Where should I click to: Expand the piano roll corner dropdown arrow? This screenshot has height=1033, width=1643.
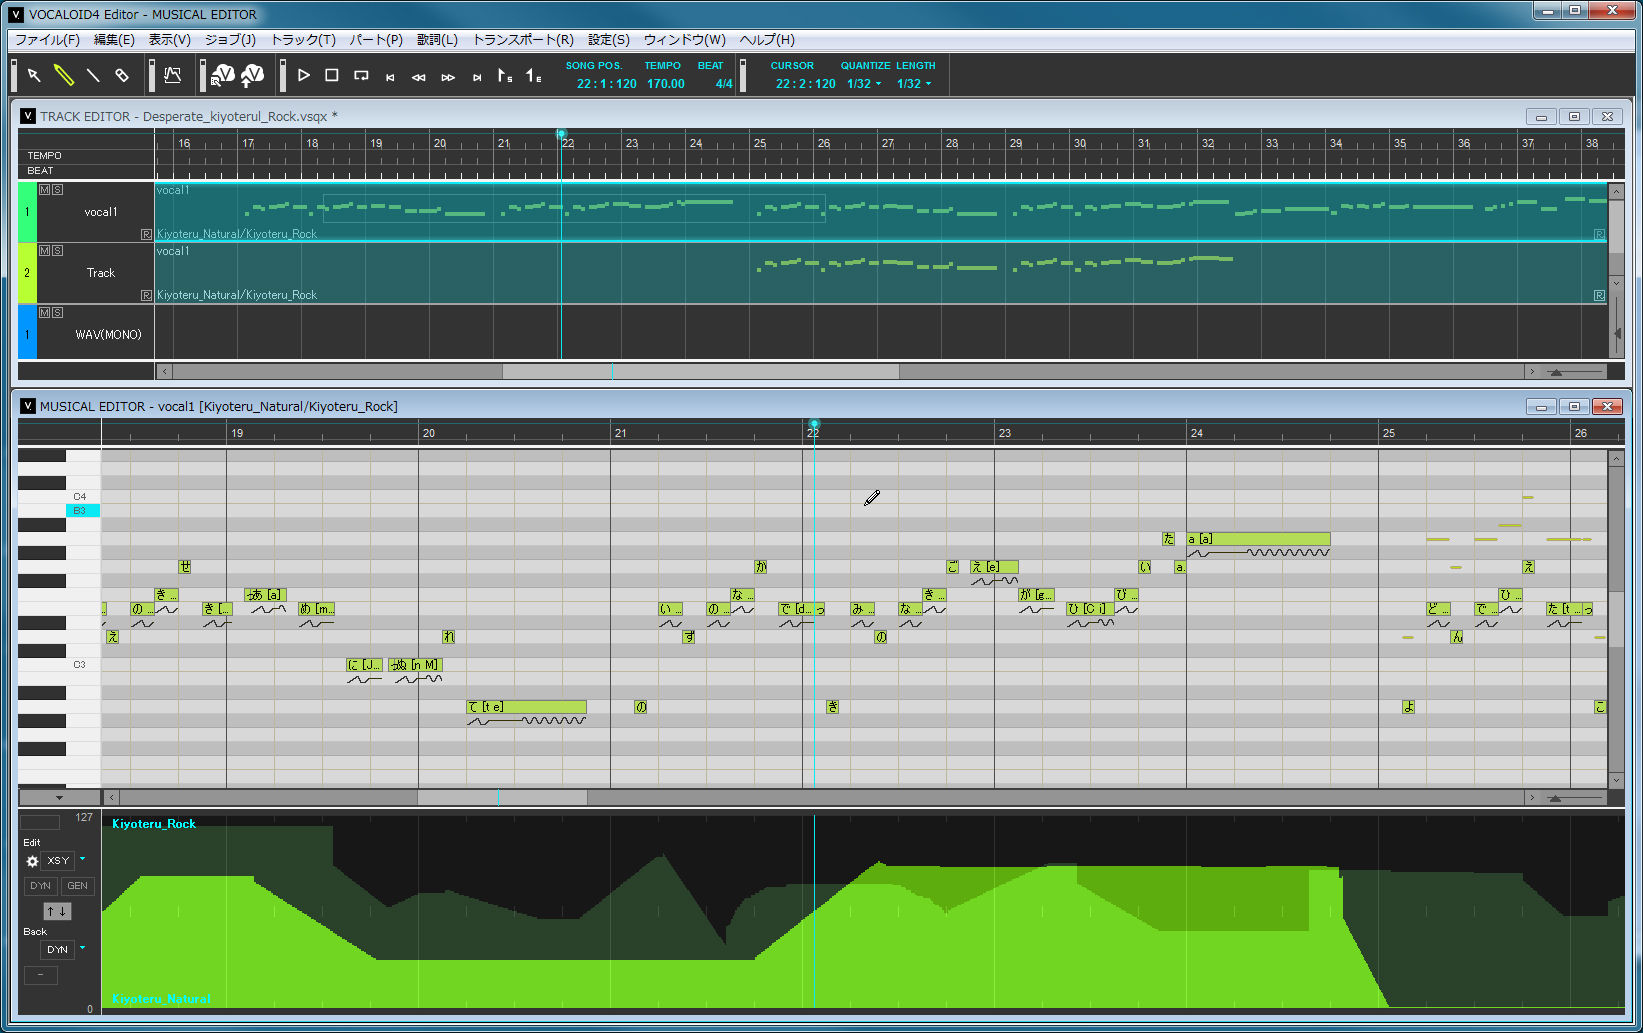[x=59, y=797]
